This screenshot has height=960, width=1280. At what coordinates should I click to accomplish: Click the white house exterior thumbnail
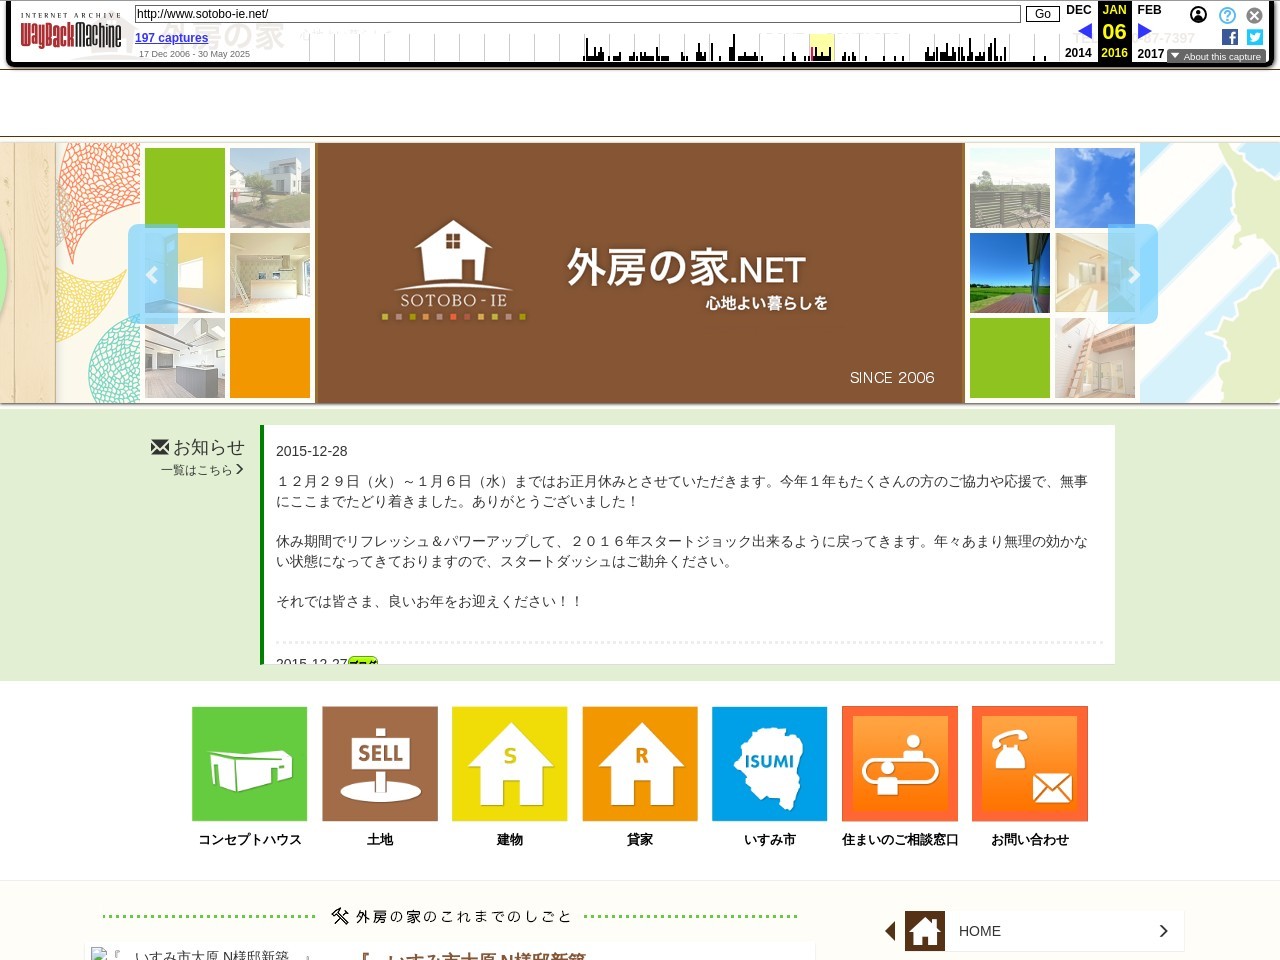pos(270,188)
